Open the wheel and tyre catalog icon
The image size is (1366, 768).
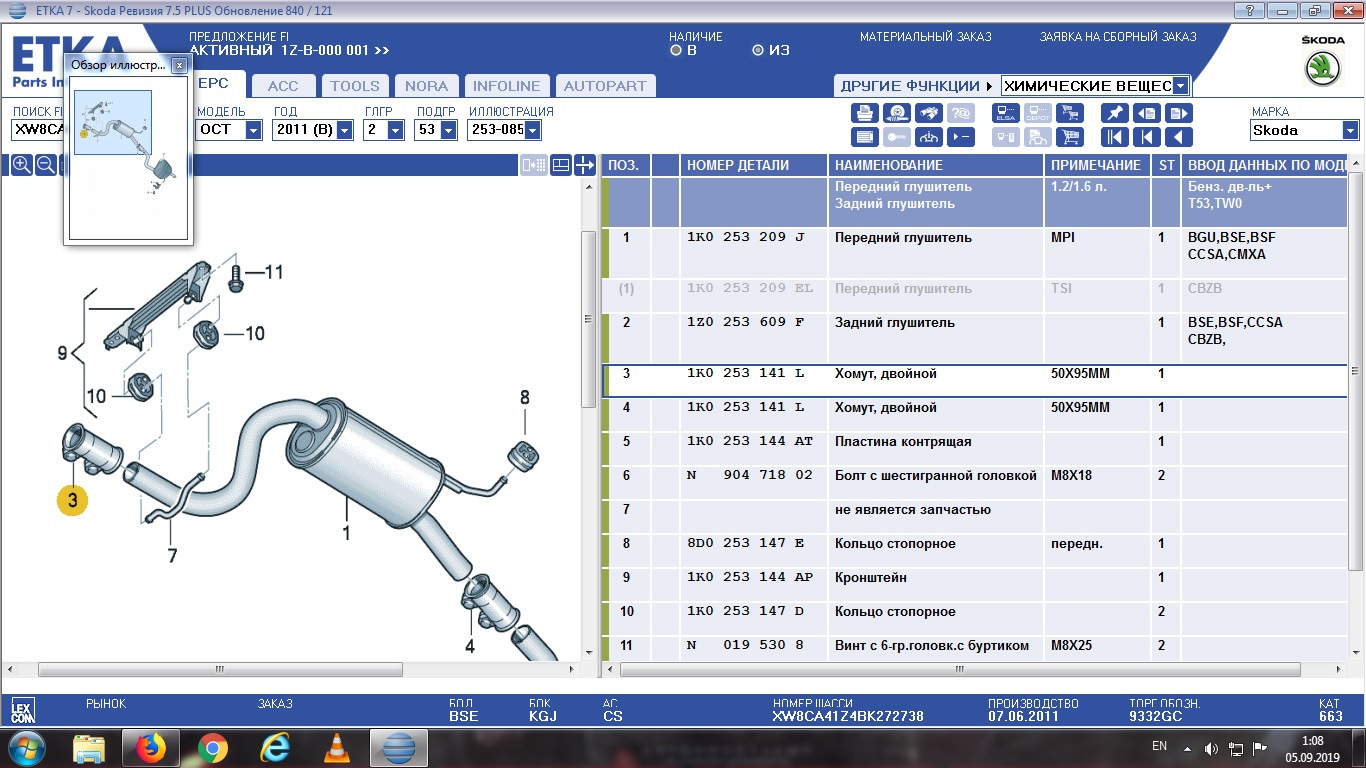click(897, 113)
